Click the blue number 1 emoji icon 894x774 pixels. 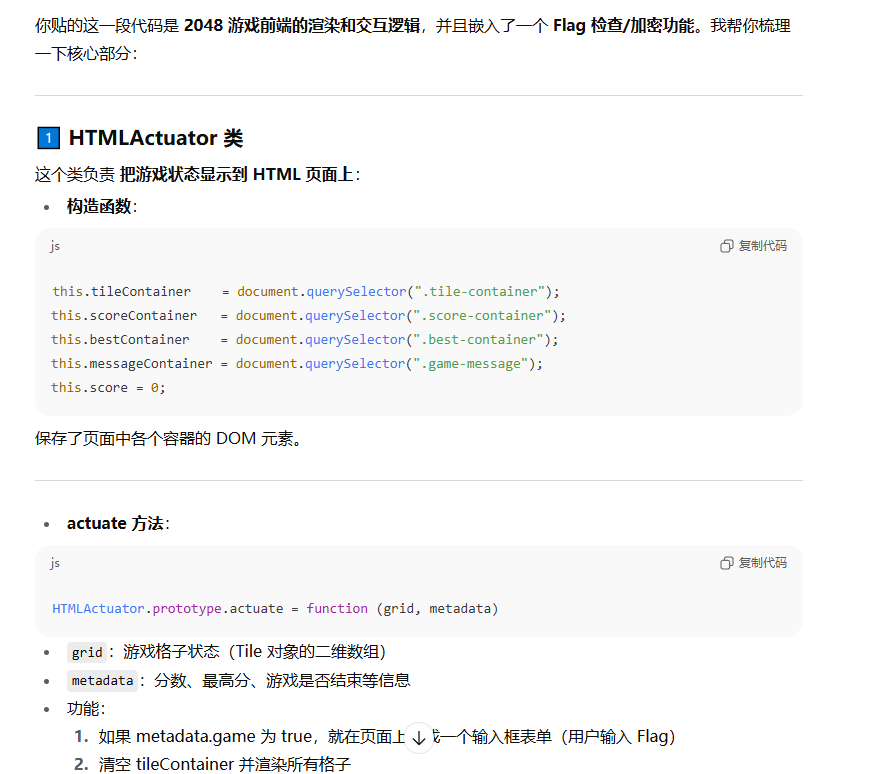47,138
